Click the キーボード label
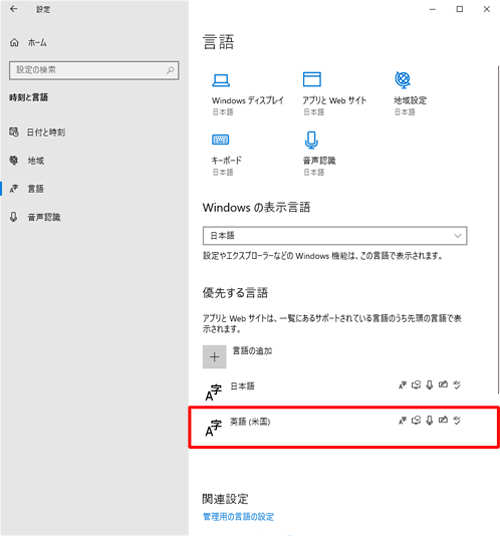The height and width of the screenshot is (536, 500). point(227,160)
